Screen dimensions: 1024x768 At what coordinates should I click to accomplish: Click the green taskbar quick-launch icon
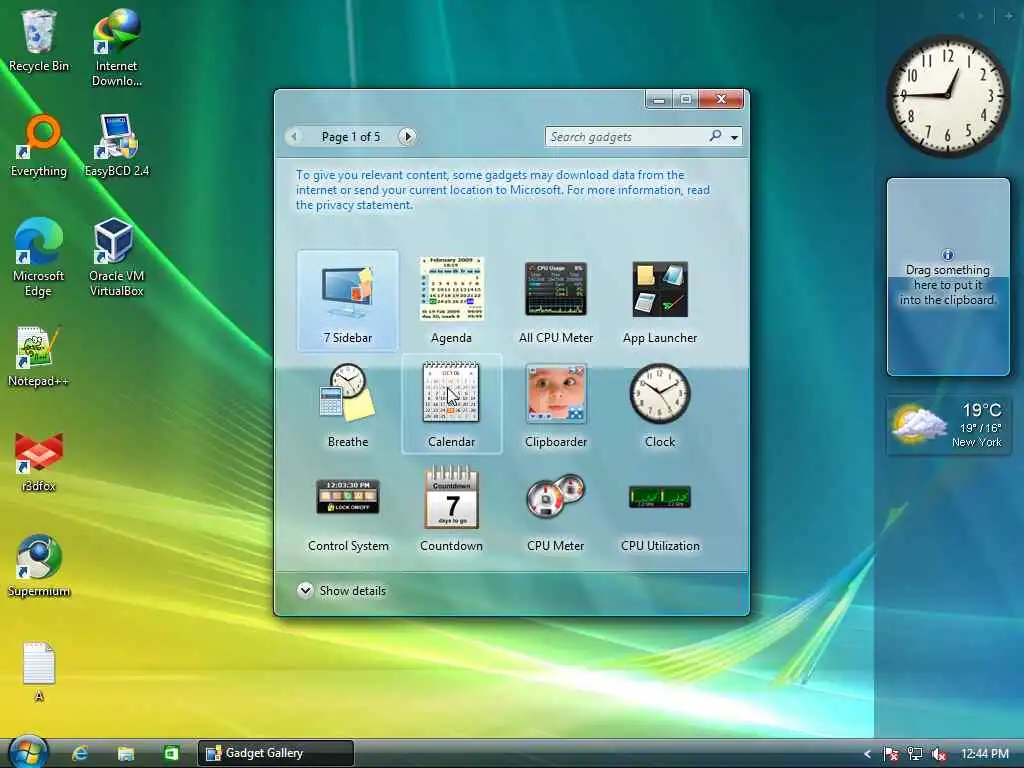point(171,754)
